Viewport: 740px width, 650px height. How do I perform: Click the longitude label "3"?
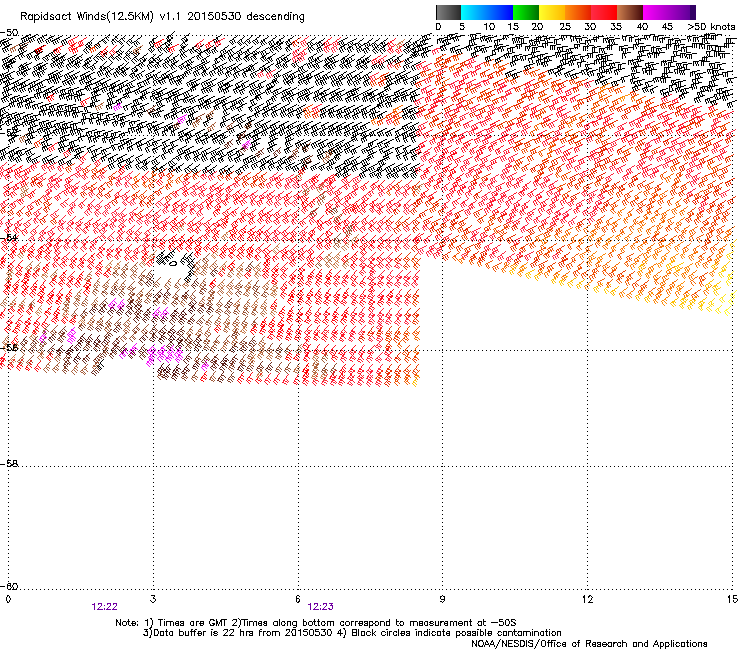(153, 599)
